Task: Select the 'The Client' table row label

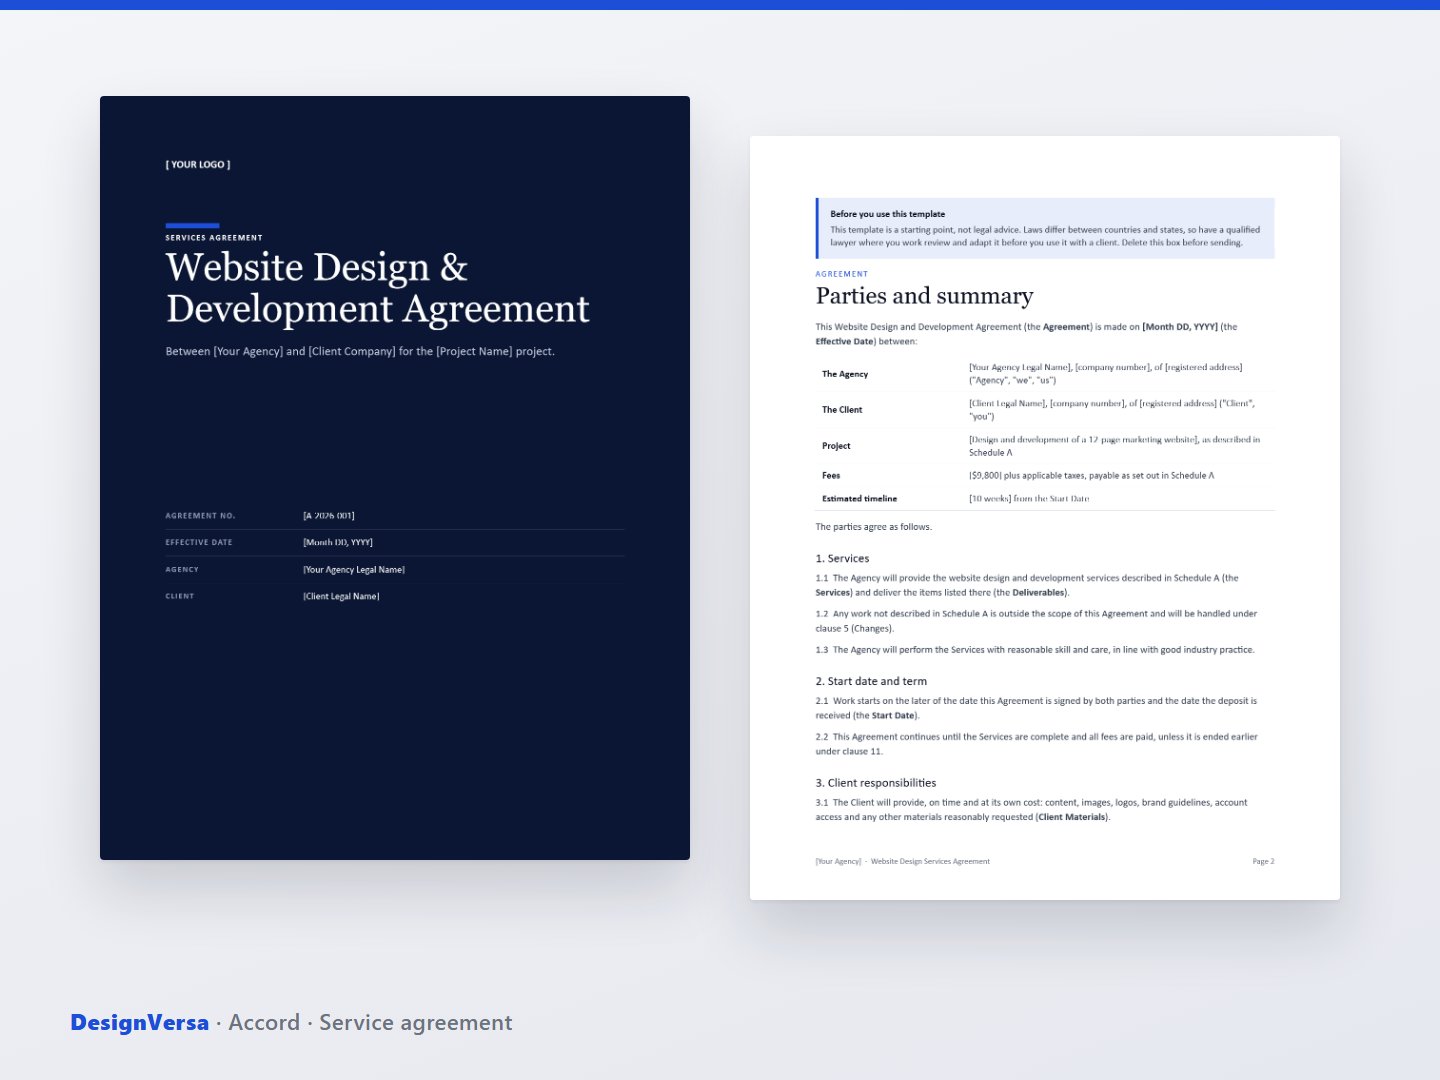Action: click(x=842, y=410)
